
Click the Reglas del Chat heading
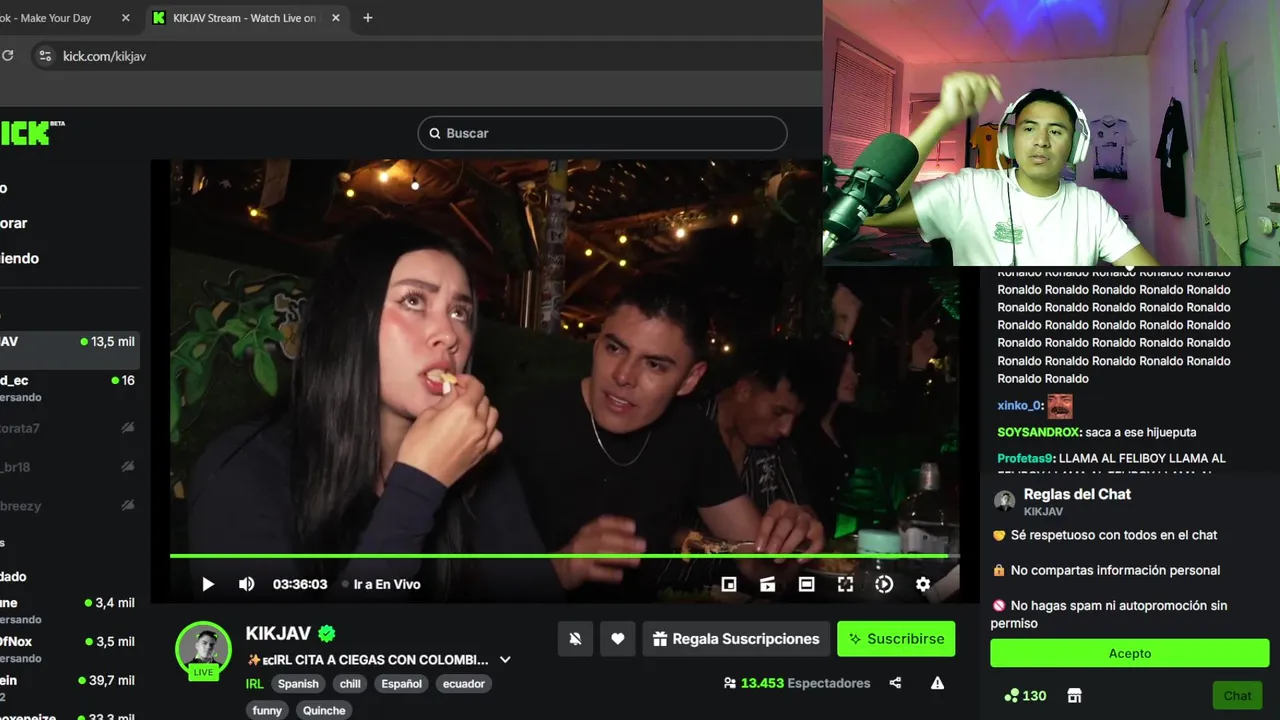coord(1077,494)
